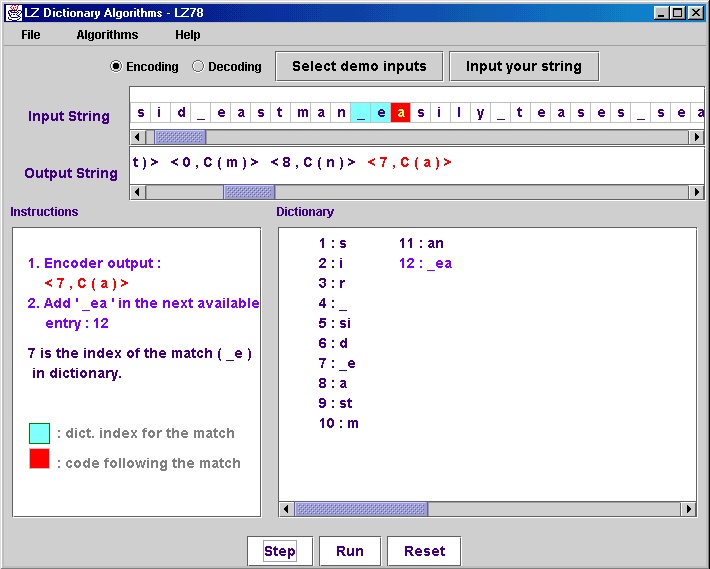
Task: Click dictionary entry '1 : s'
Action: tap(332, 244)
